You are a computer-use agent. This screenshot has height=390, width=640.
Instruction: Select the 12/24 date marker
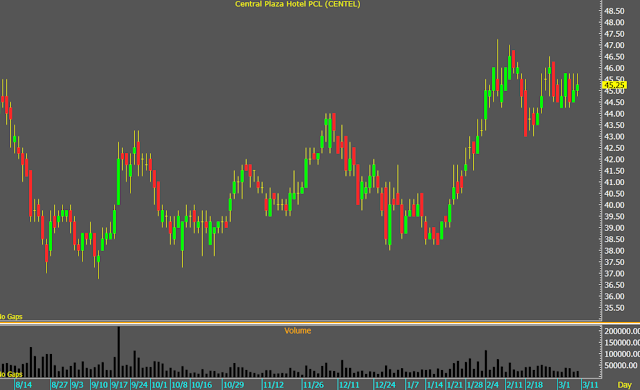point(385,385)
